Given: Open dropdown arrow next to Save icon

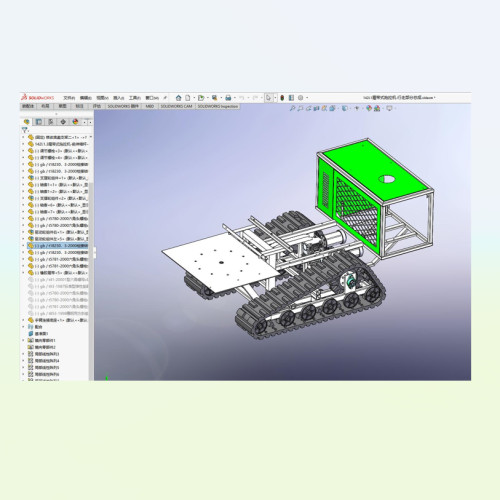Looking at the screenshot, I should tap(221, 98).
